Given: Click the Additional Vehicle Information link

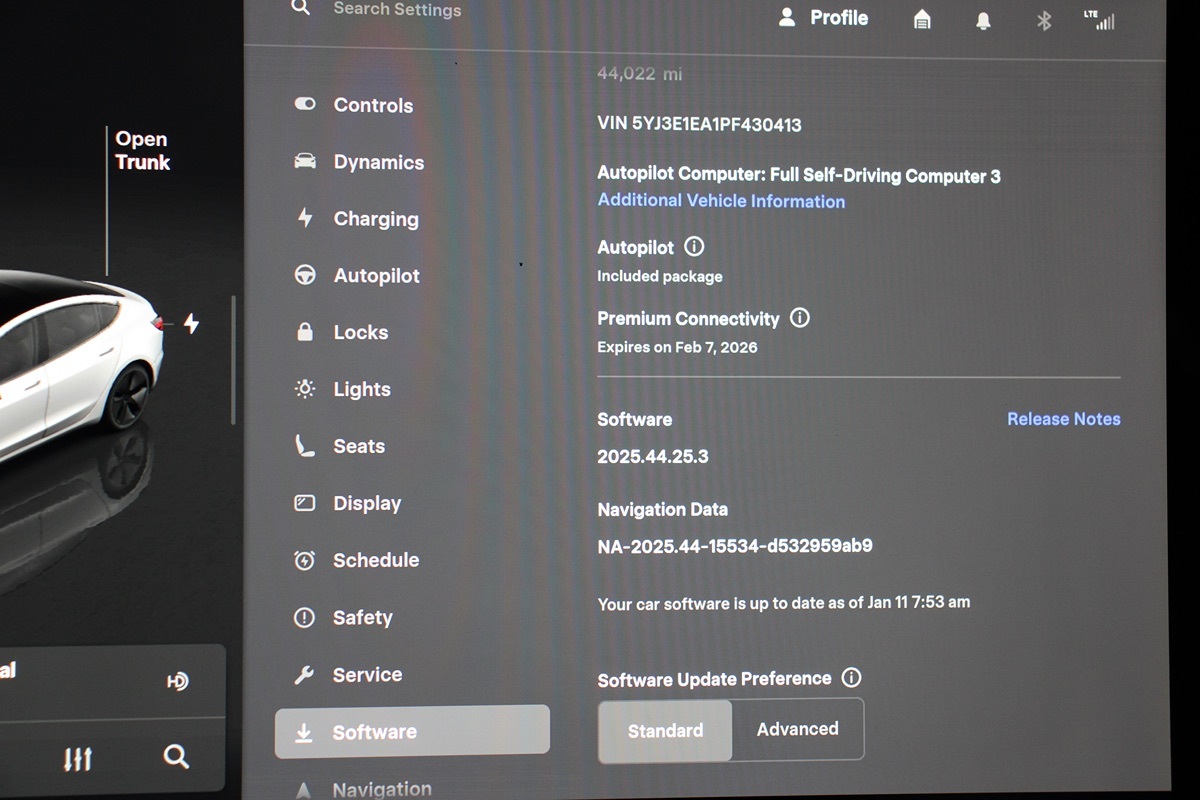Looking at the screenshot, I should 721,201.
